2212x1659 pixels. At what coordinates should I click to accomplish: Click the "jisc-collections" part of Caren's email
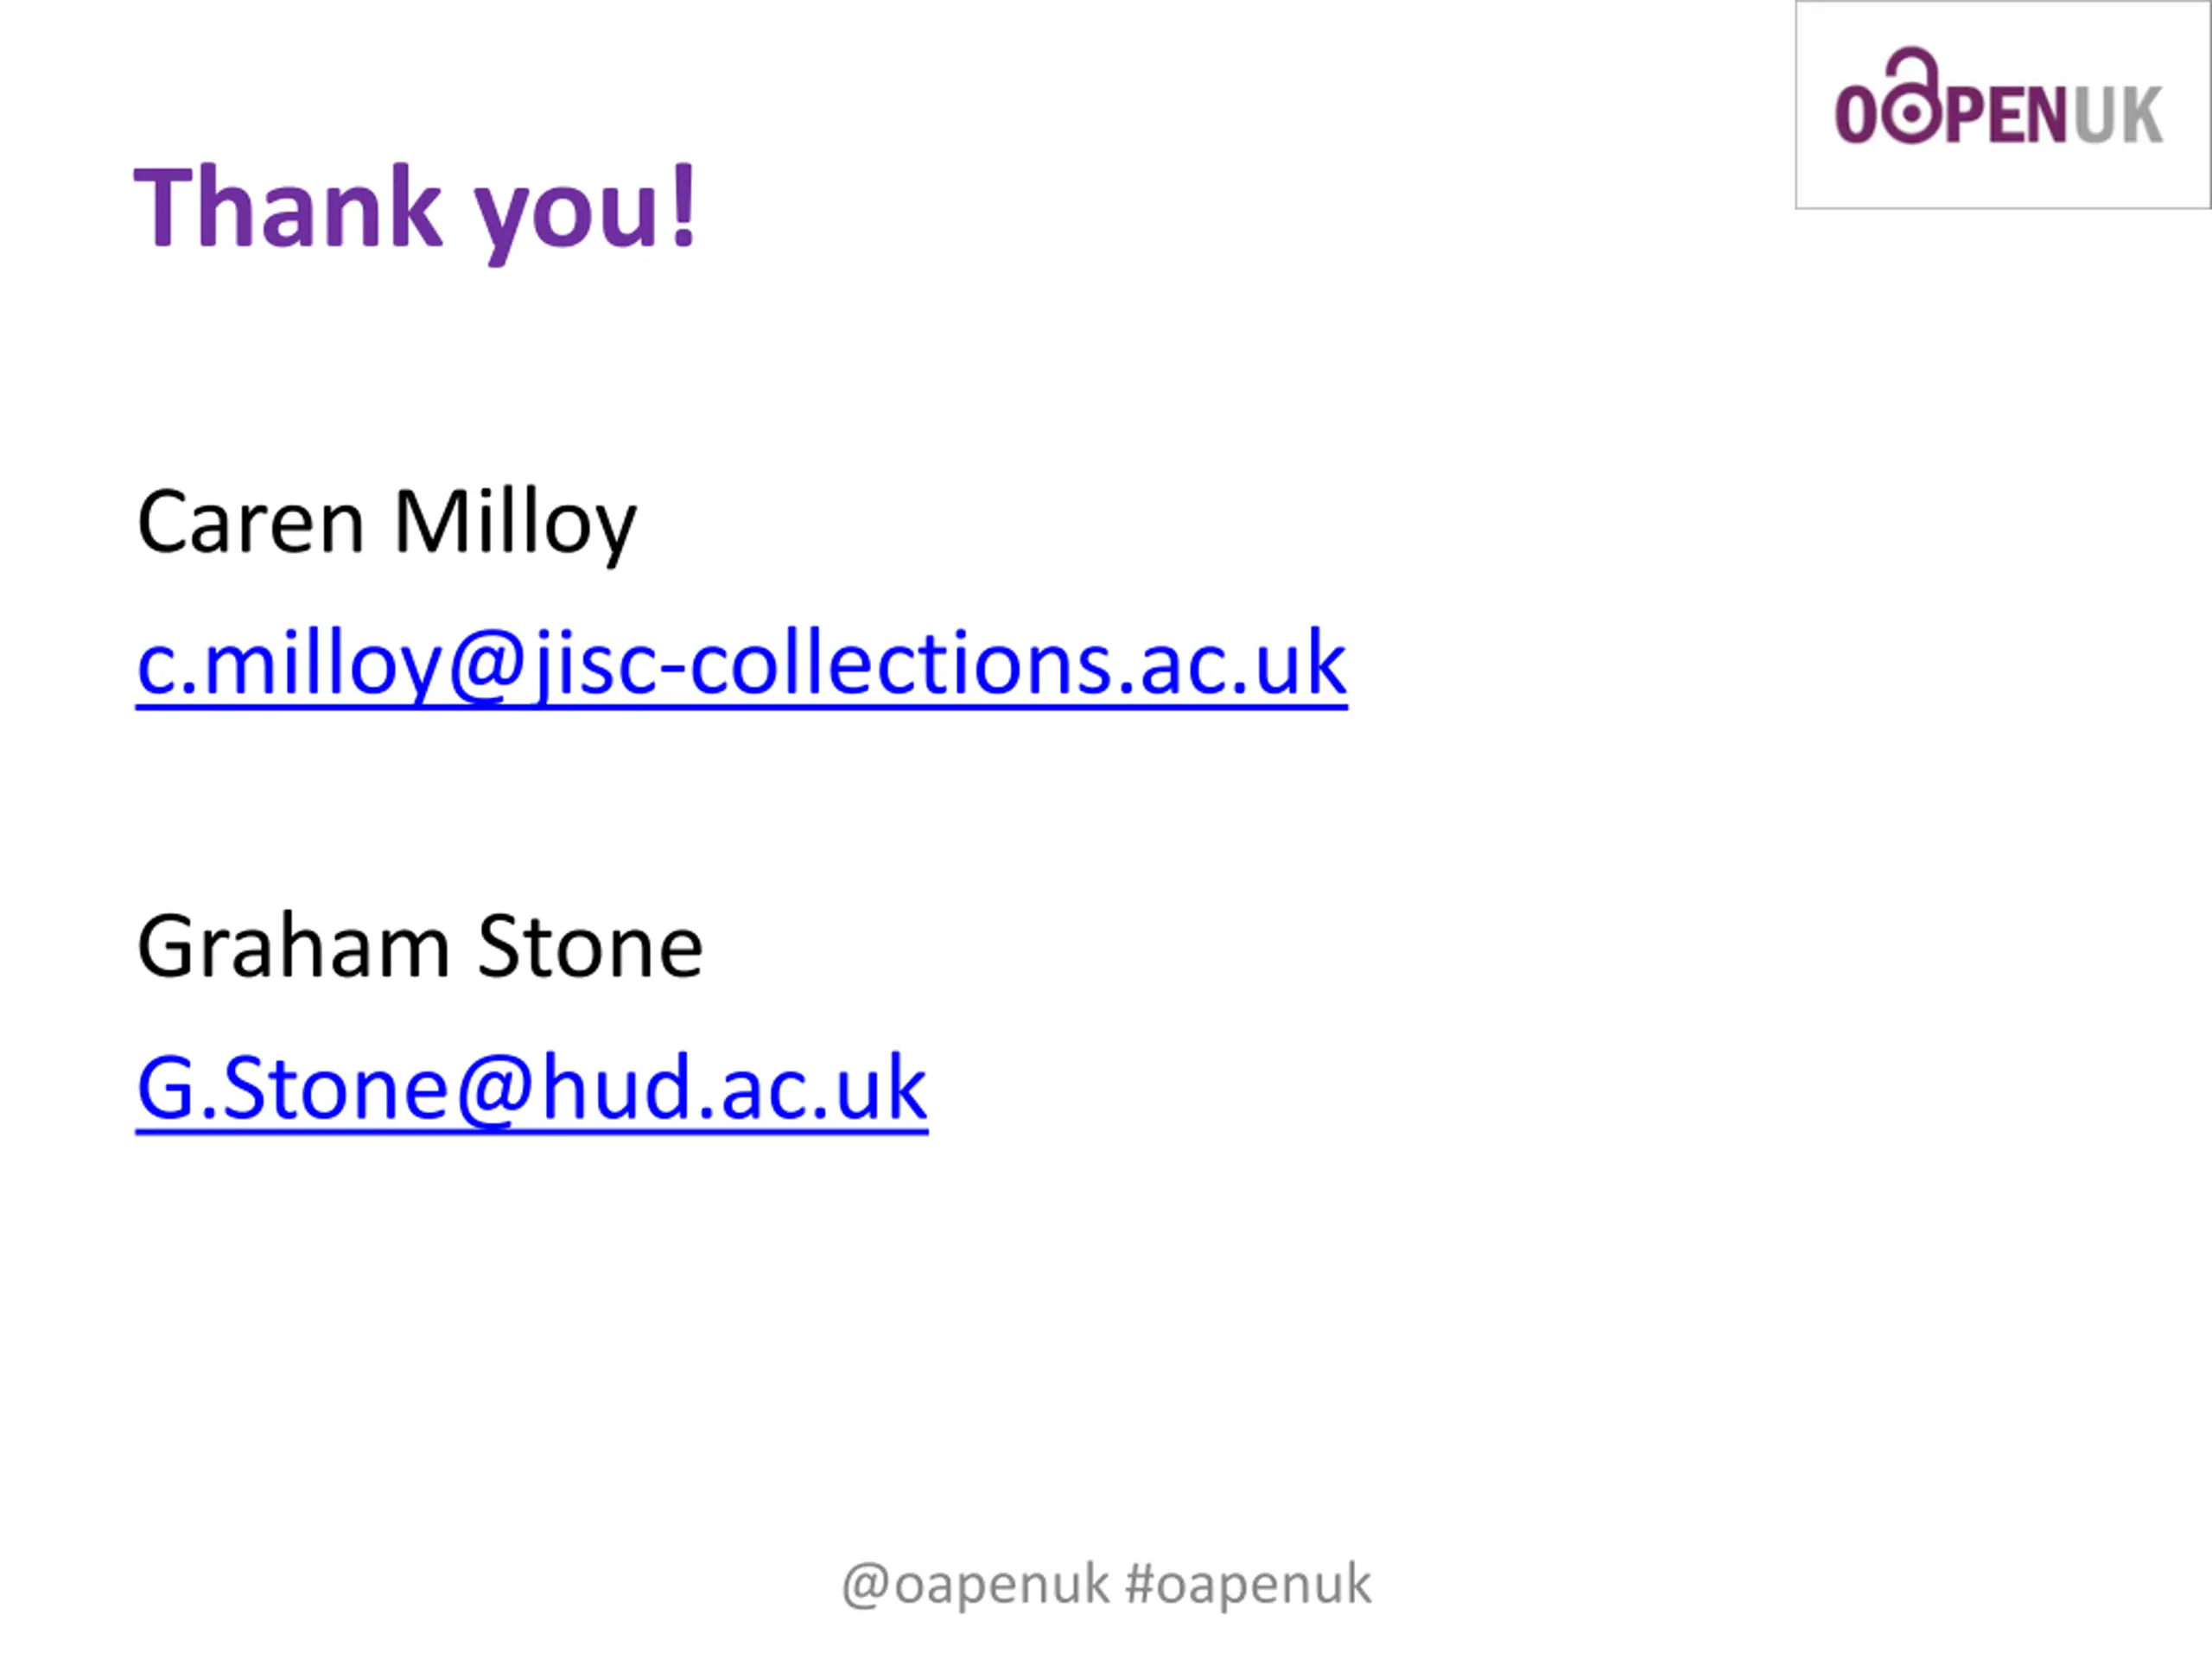click(820, 665)
